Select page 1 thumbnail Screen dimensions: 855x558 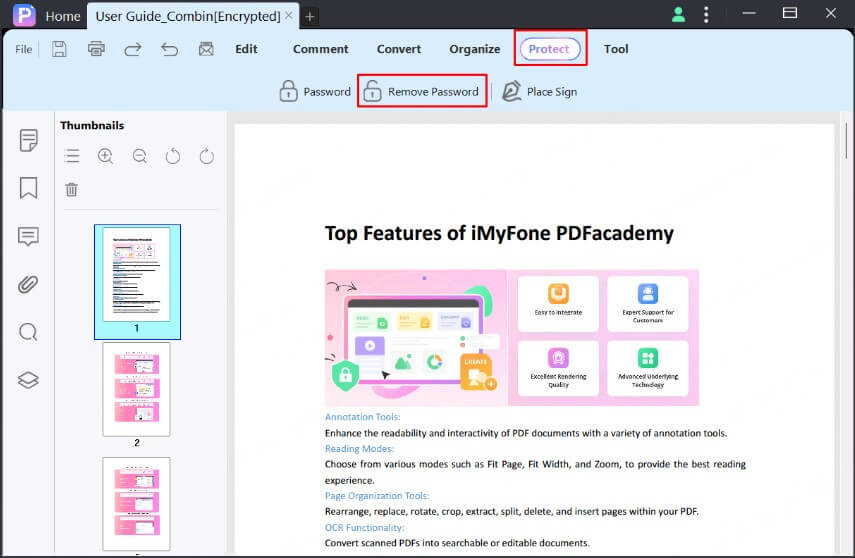tap(137, 281)
